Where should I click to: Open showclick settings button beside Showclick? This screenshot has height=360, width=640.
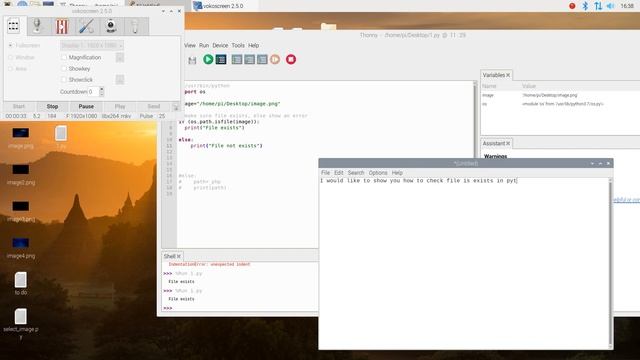[x=120, y=80]
